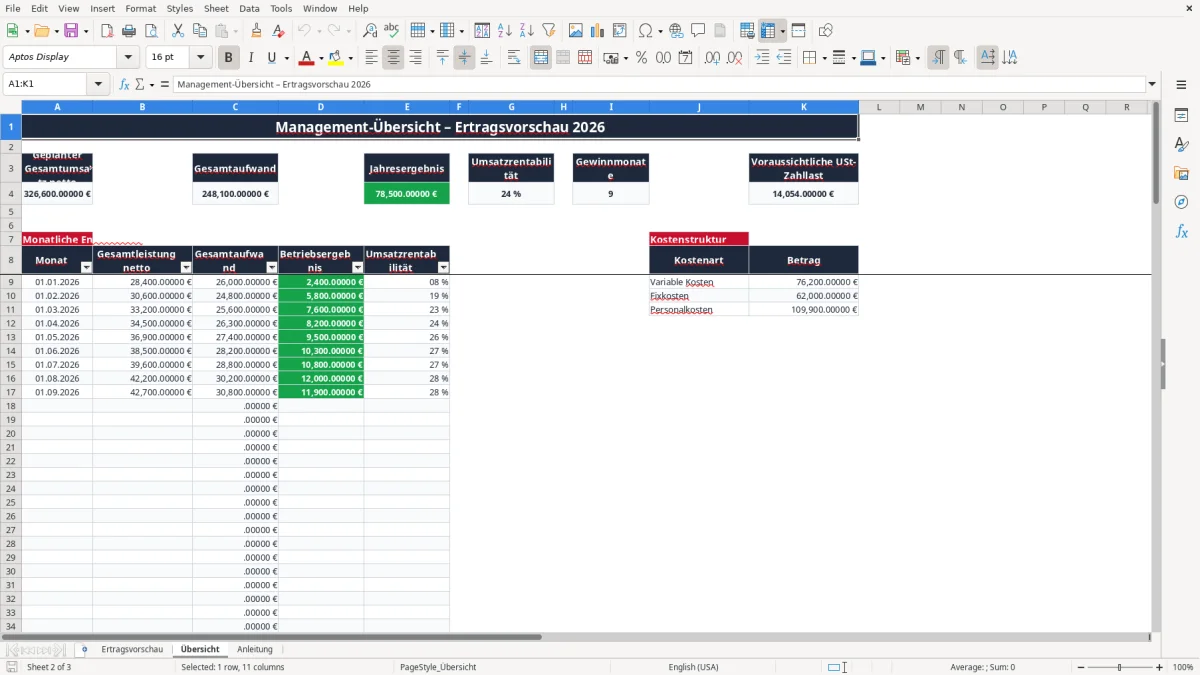Switch to the Ertragsvorschau sheet tab
The width and height of the screenshot is (1200, 675).
click(132, 649)
